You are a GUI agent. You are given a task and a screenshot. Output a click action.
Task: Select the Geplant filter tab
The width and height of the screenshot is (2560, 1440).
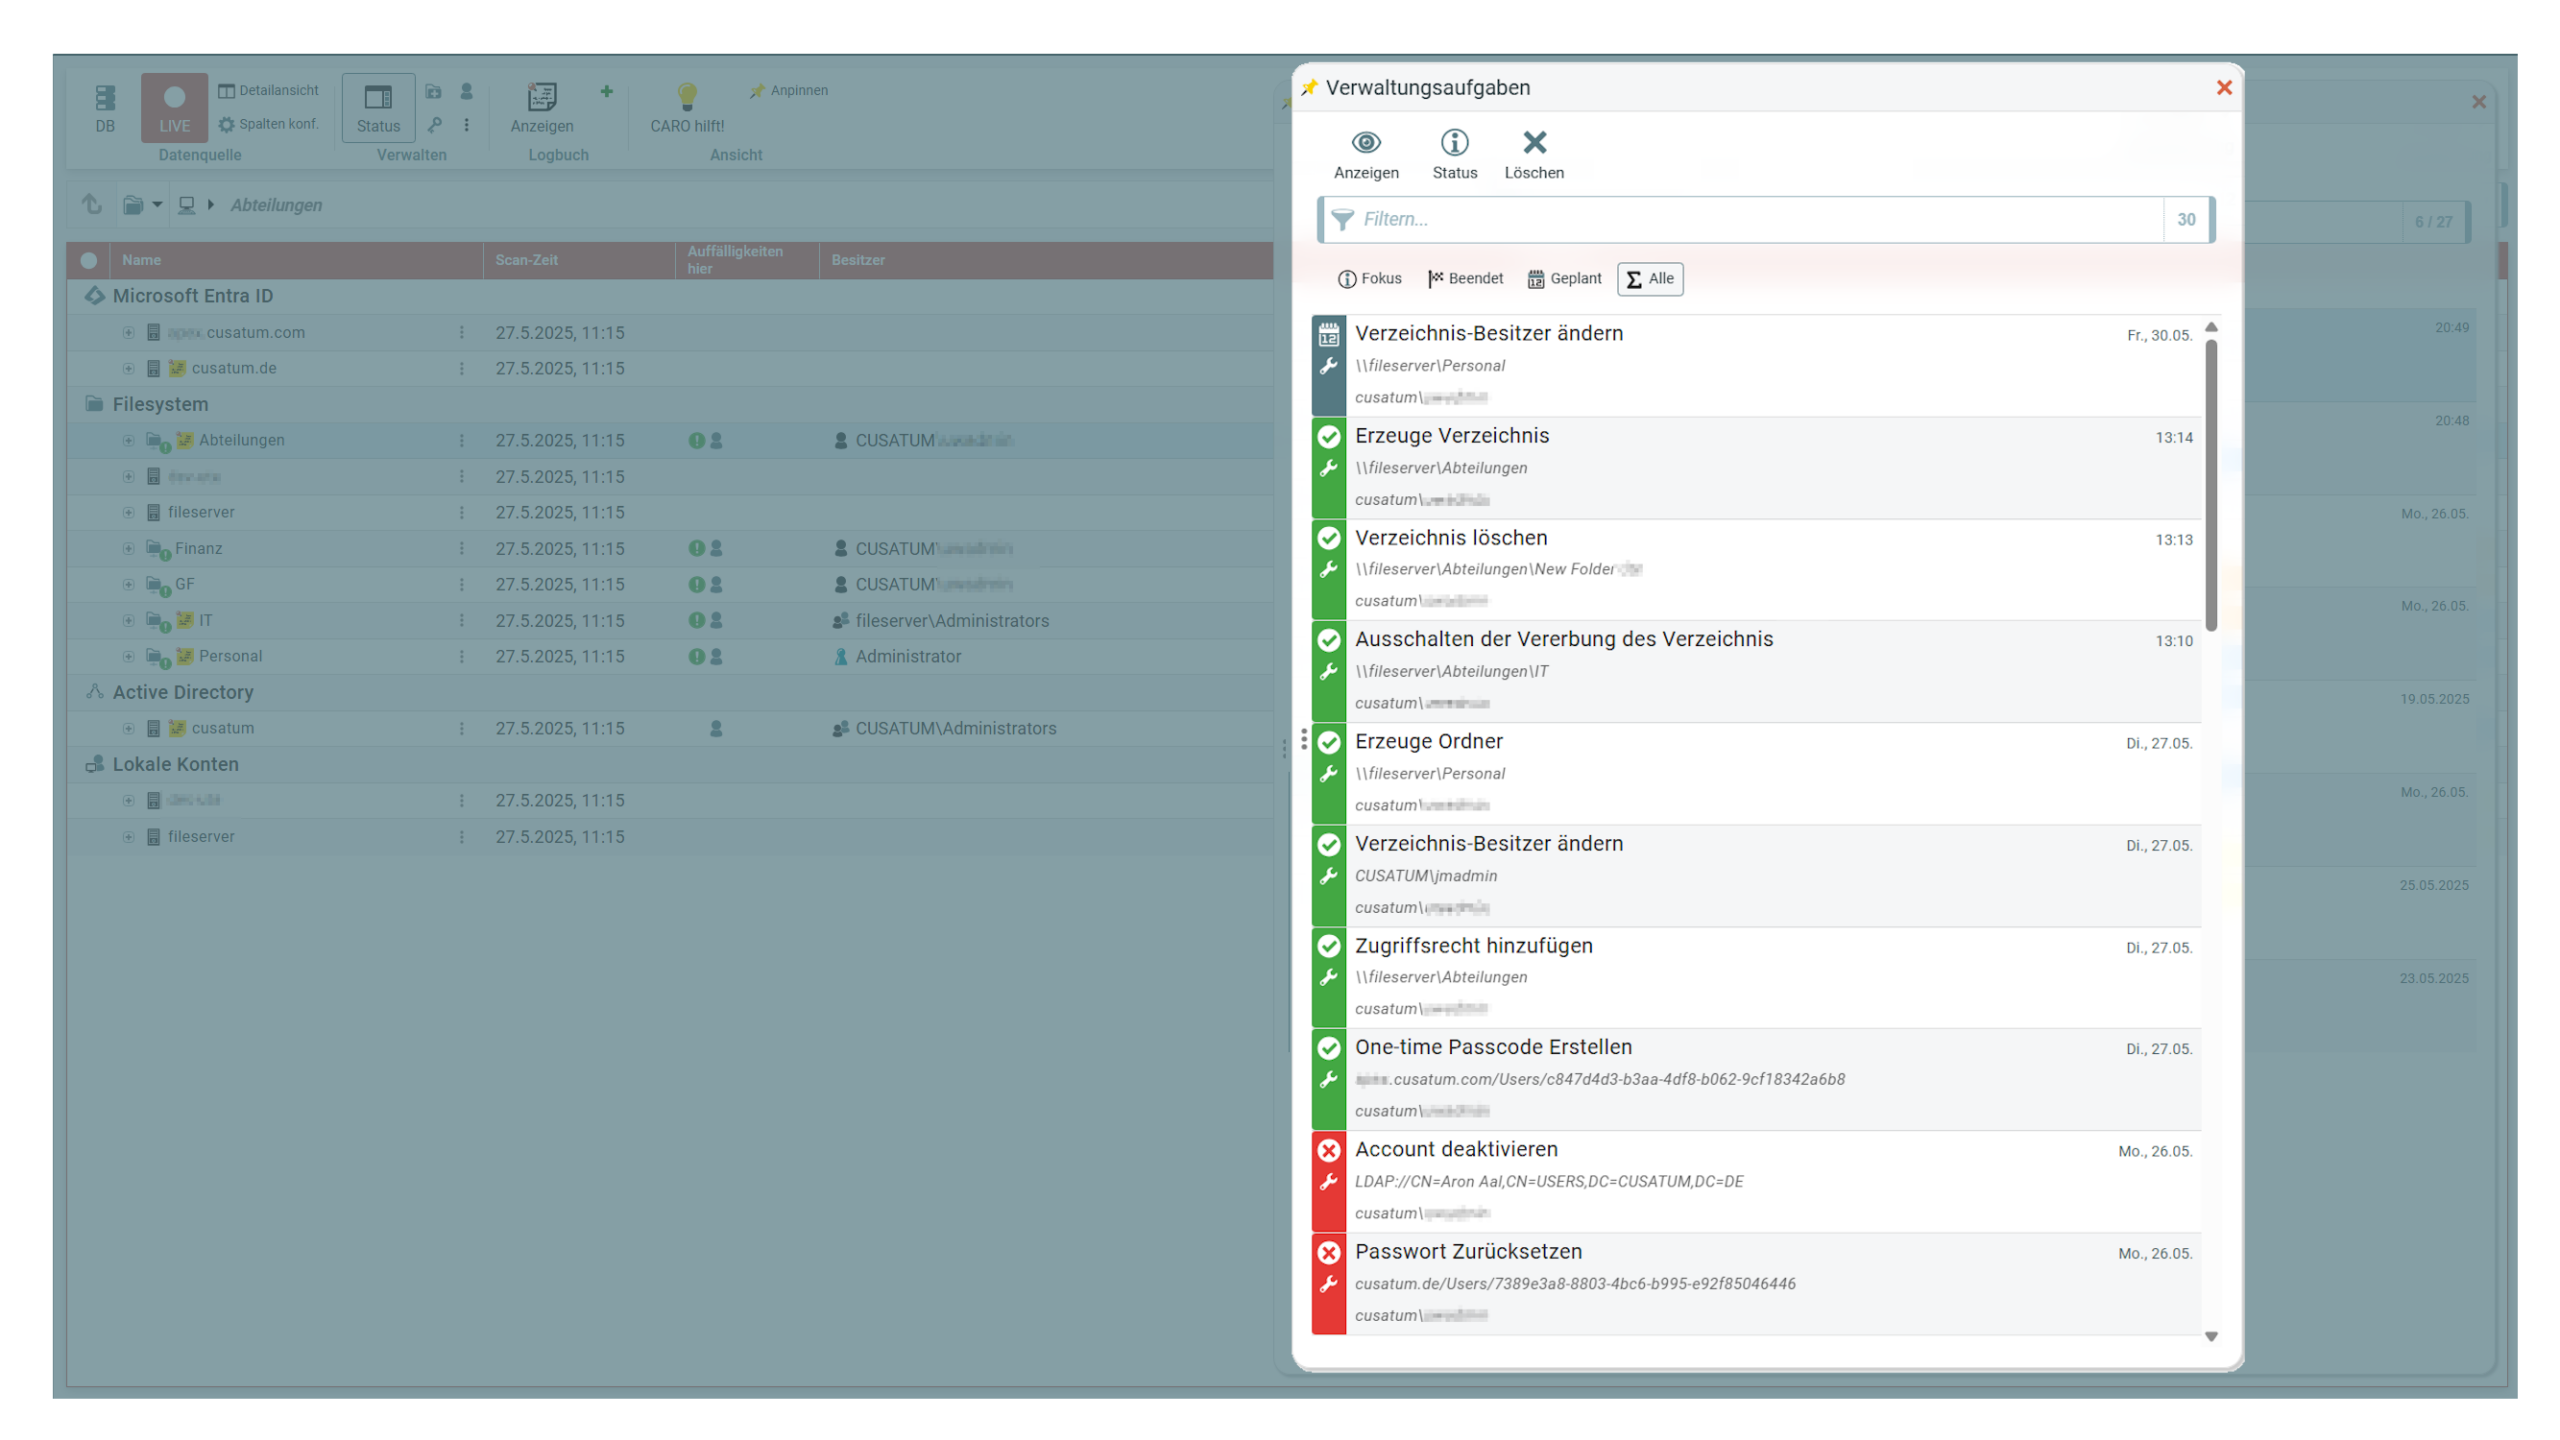click(x=1563, y=279)
